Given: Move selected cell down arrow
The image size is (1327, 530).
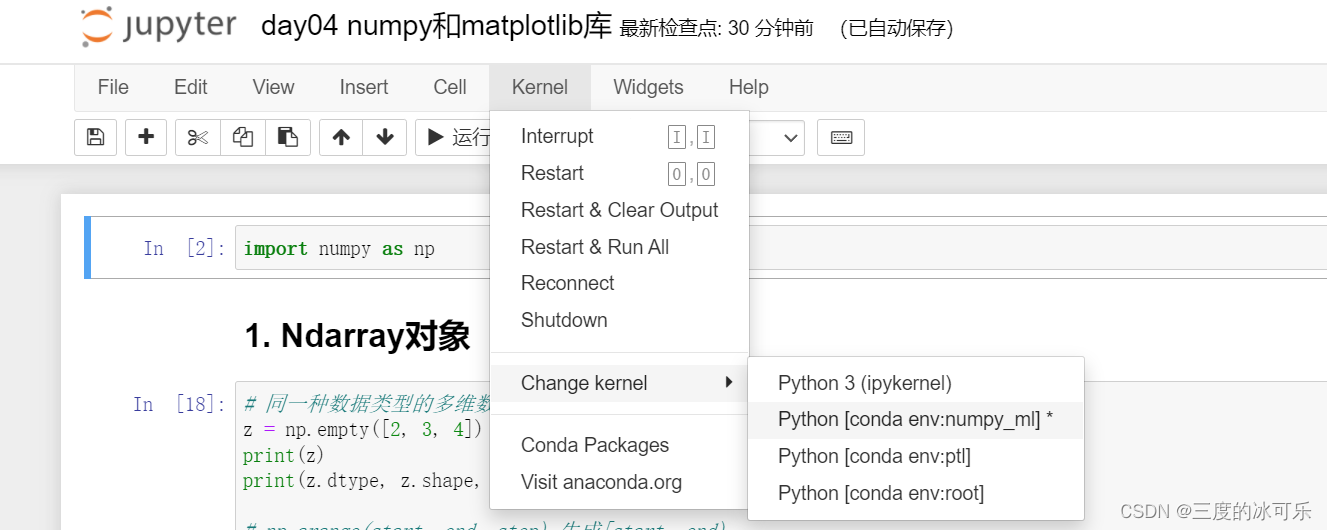Looking at the screenshot, I should [x=385, y=137].
